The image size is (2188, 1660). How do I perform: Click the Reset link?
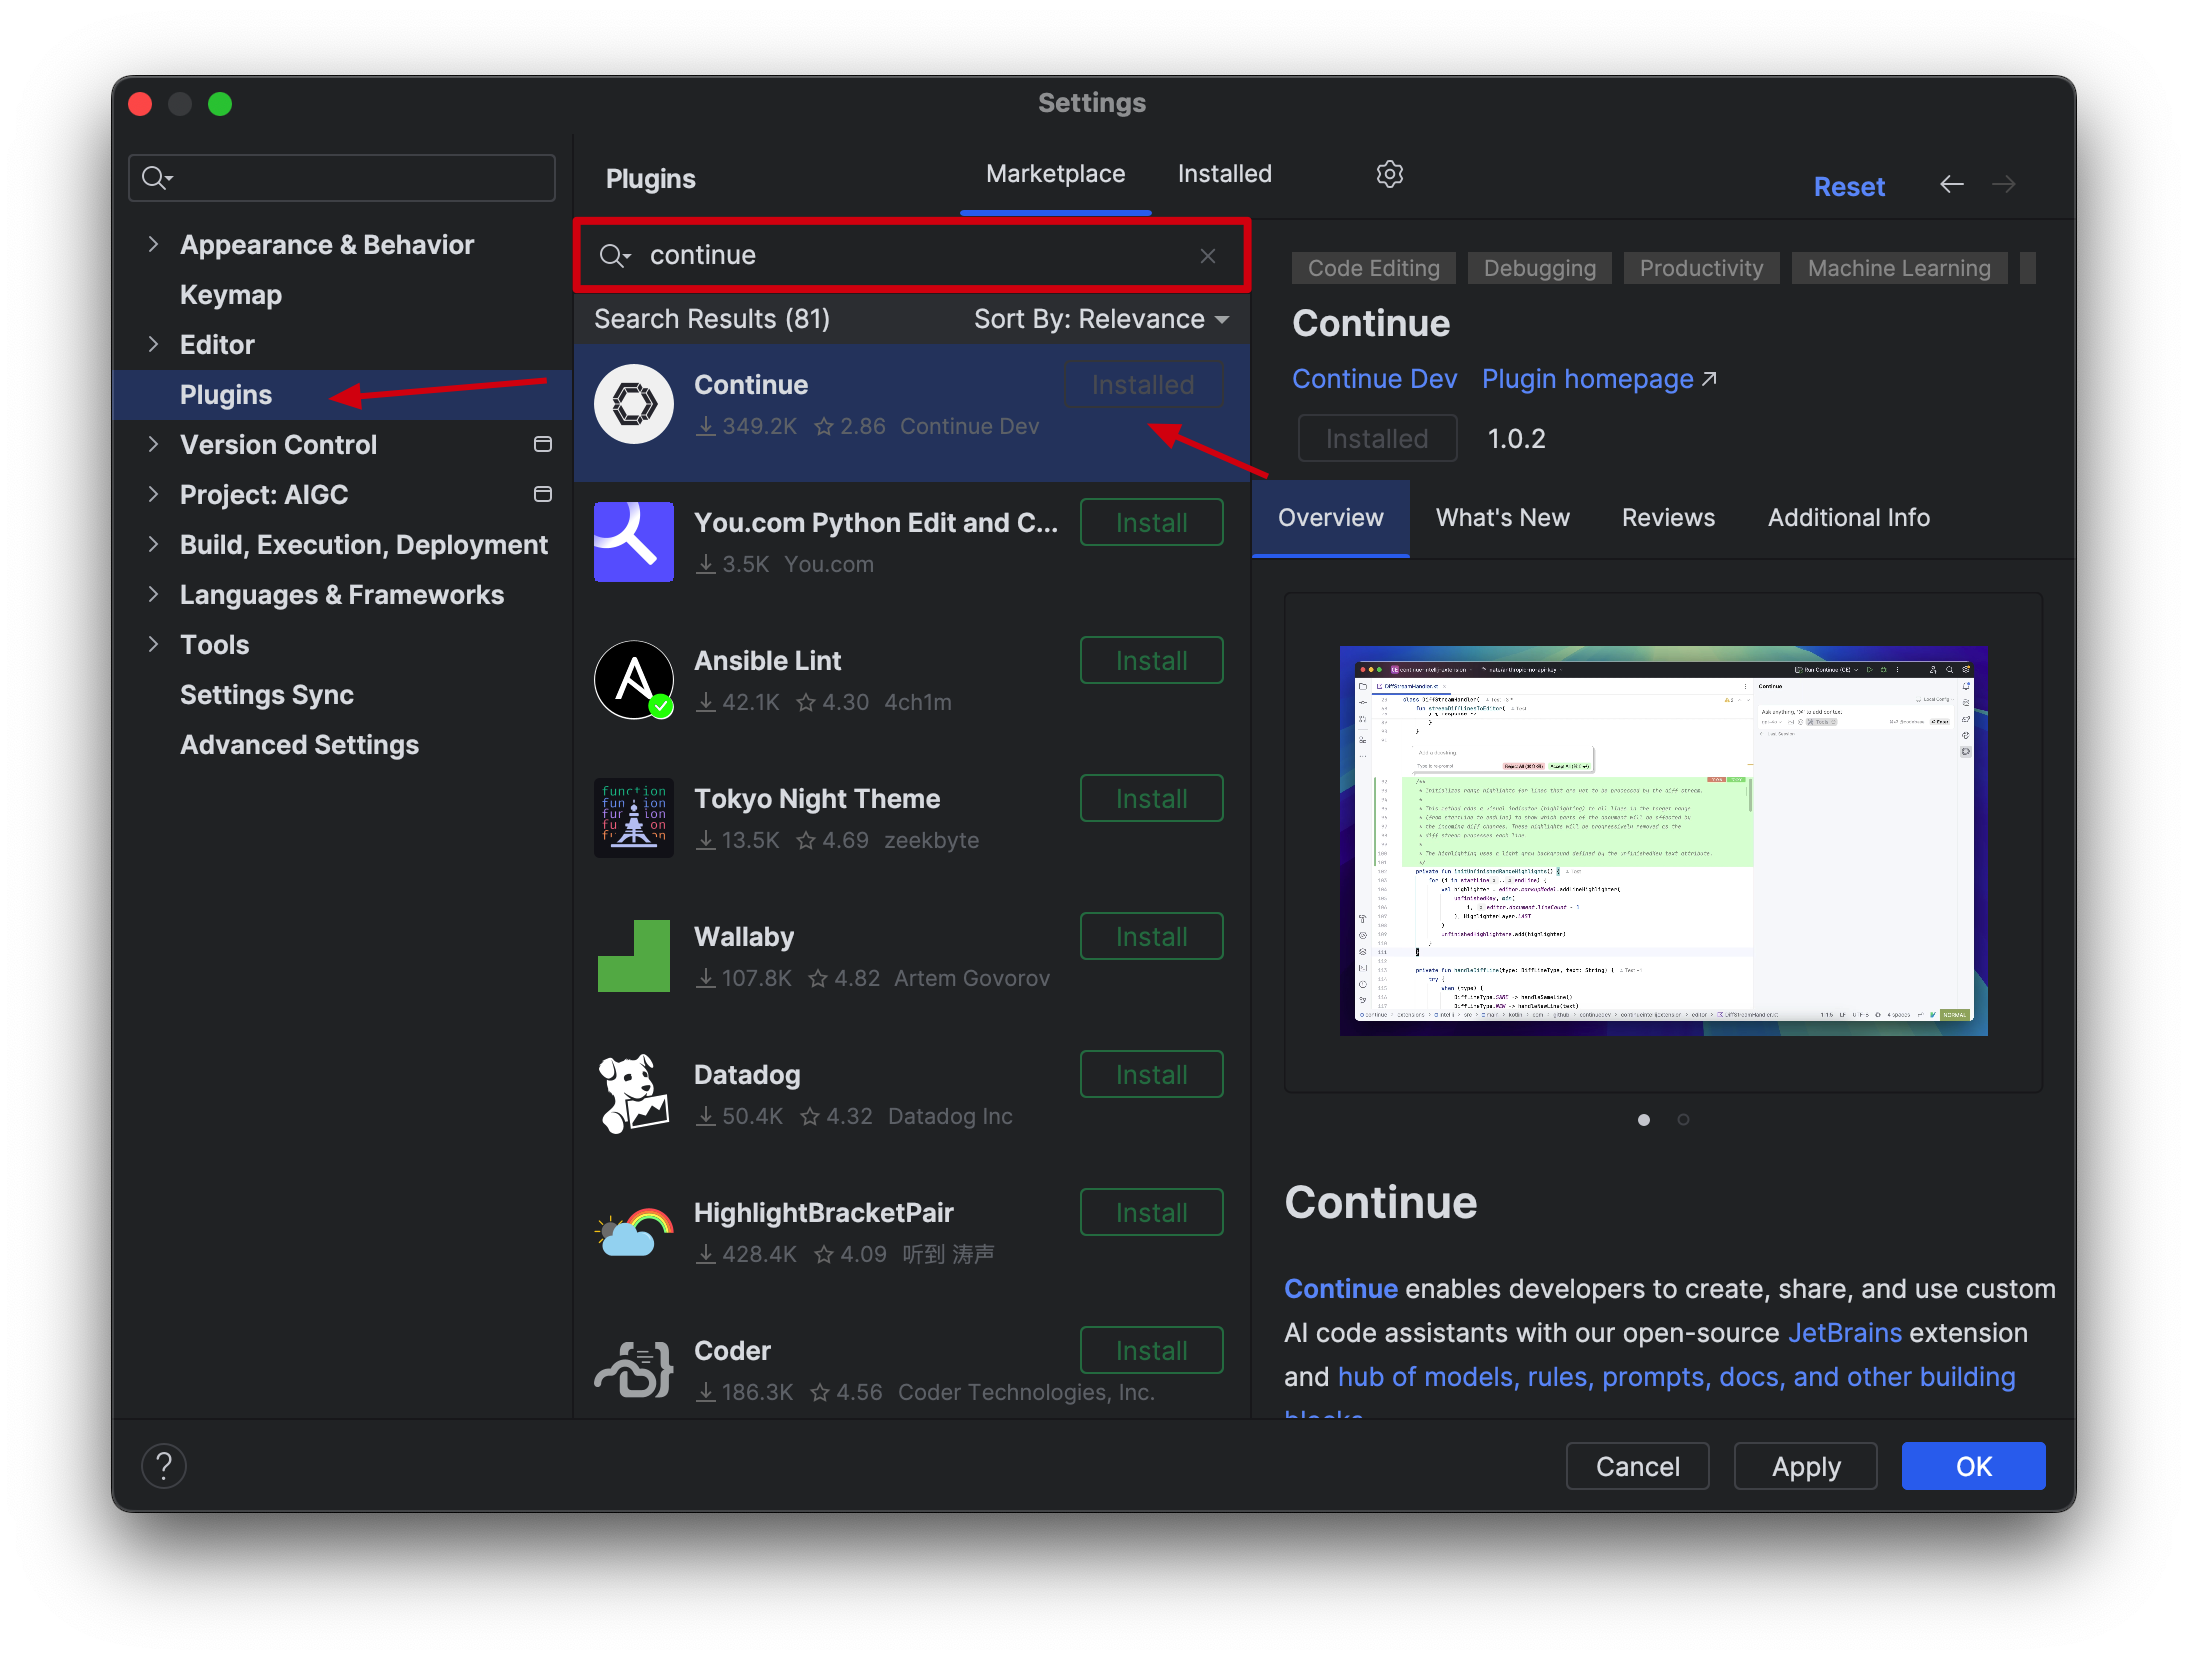(x=1849, y=186)
